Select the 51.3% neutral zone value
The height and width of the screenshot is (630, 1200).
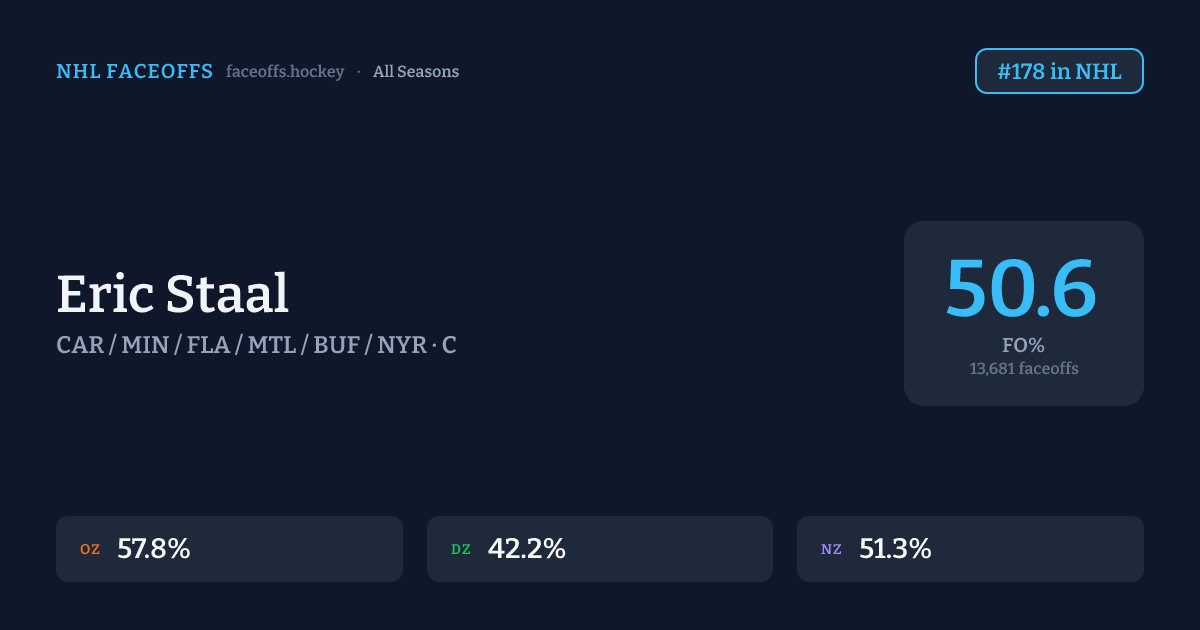895,549
